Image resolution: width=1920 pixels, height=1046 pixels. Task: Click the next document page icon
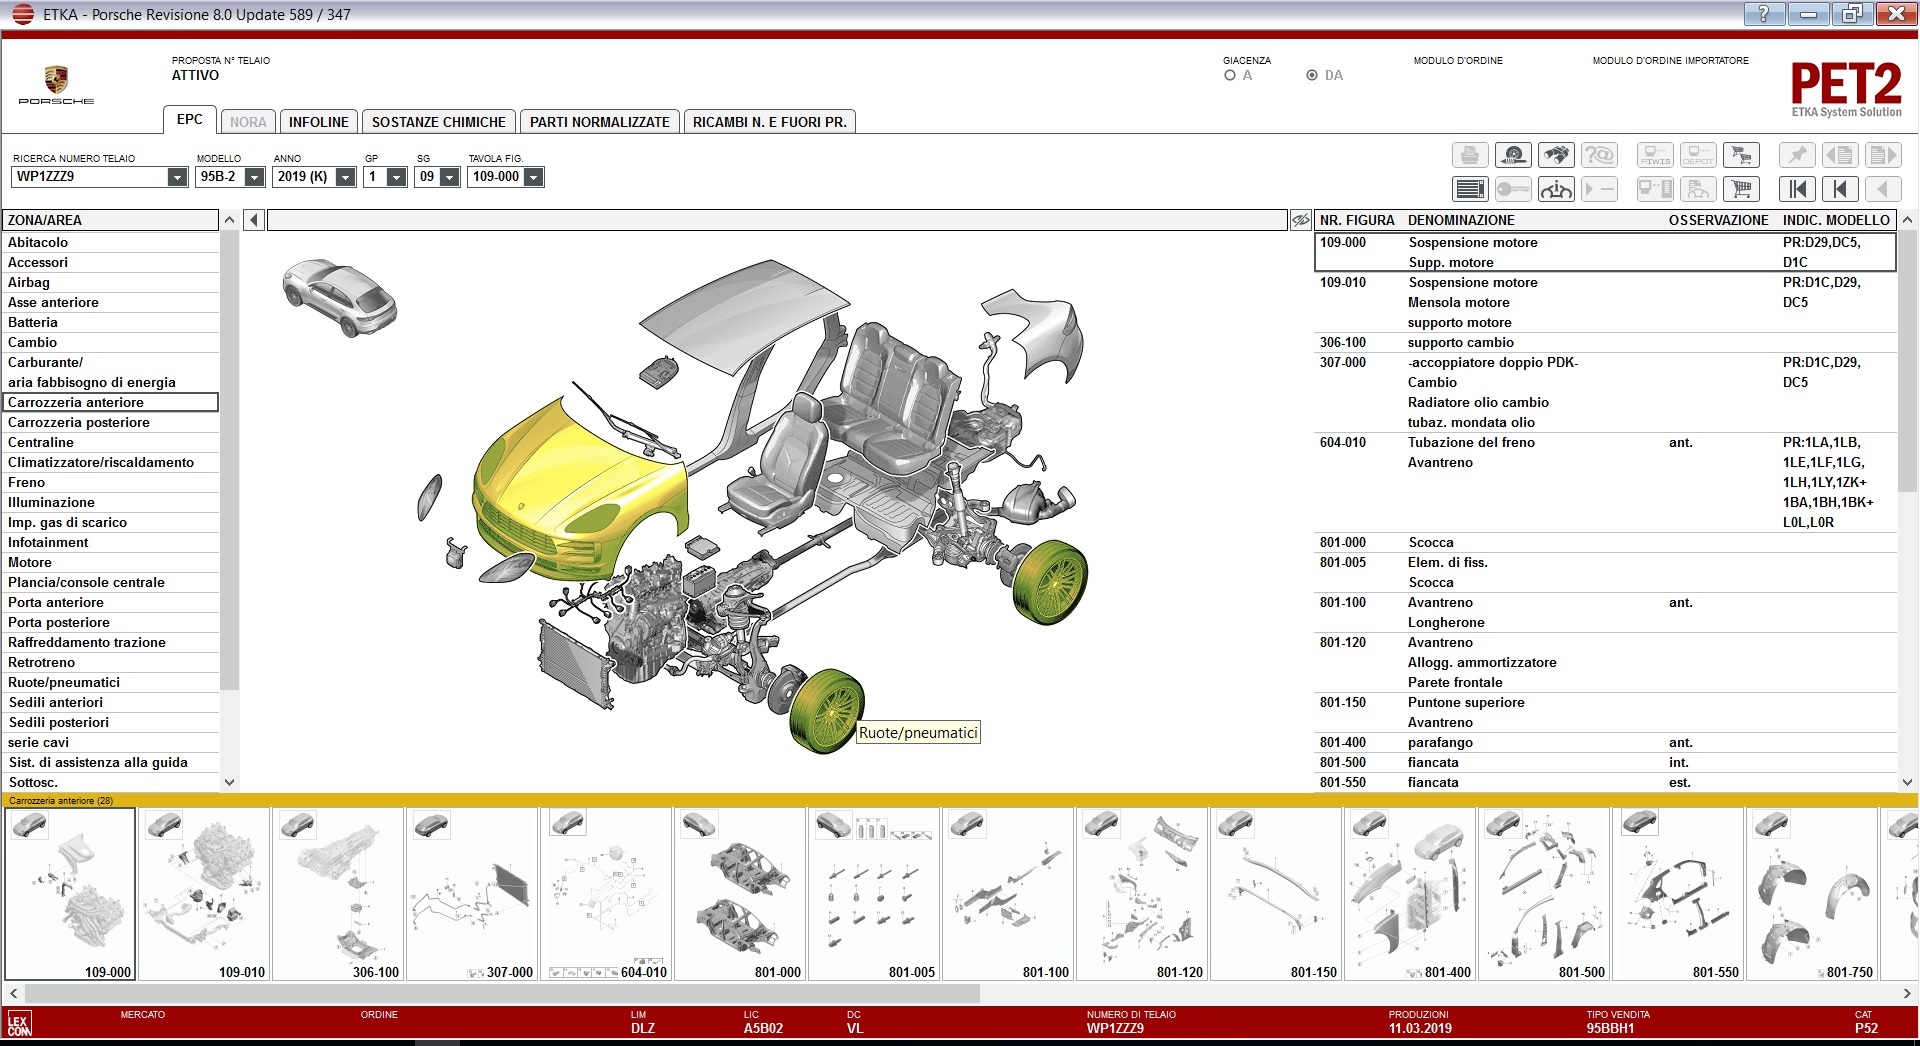(1883, 155)
